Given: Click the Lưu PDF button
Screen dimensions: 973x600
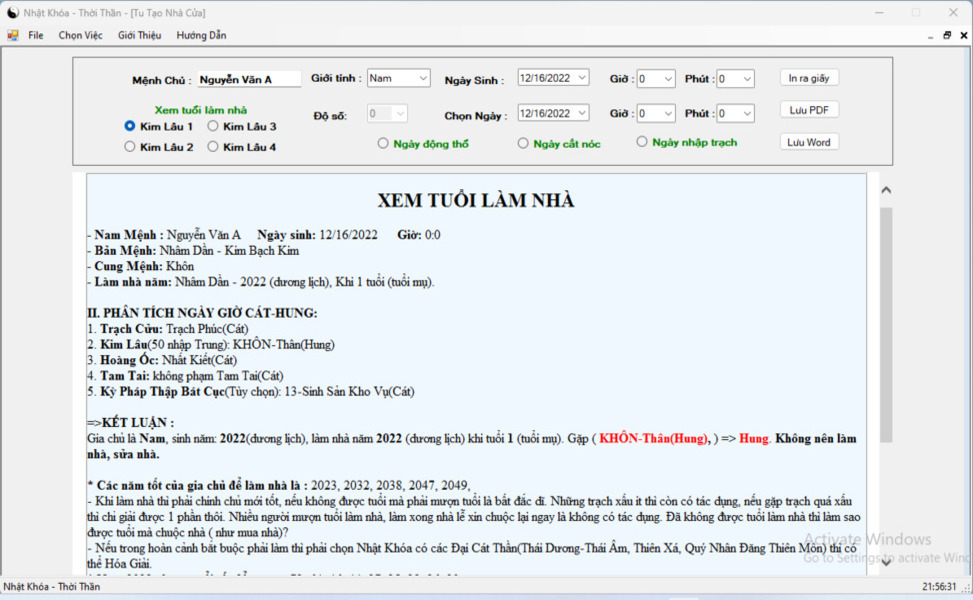Looking at the screenshot, I should click(x=809, y=110).
